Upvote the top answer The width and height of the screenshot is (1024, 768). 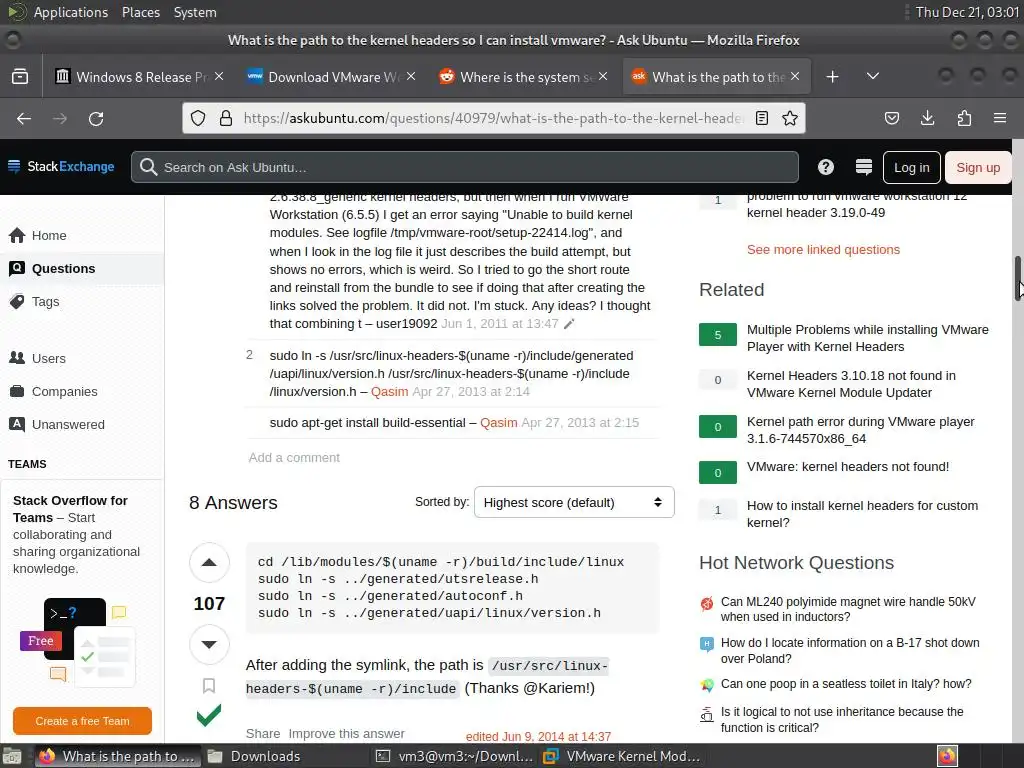click(x=209, y=562)
